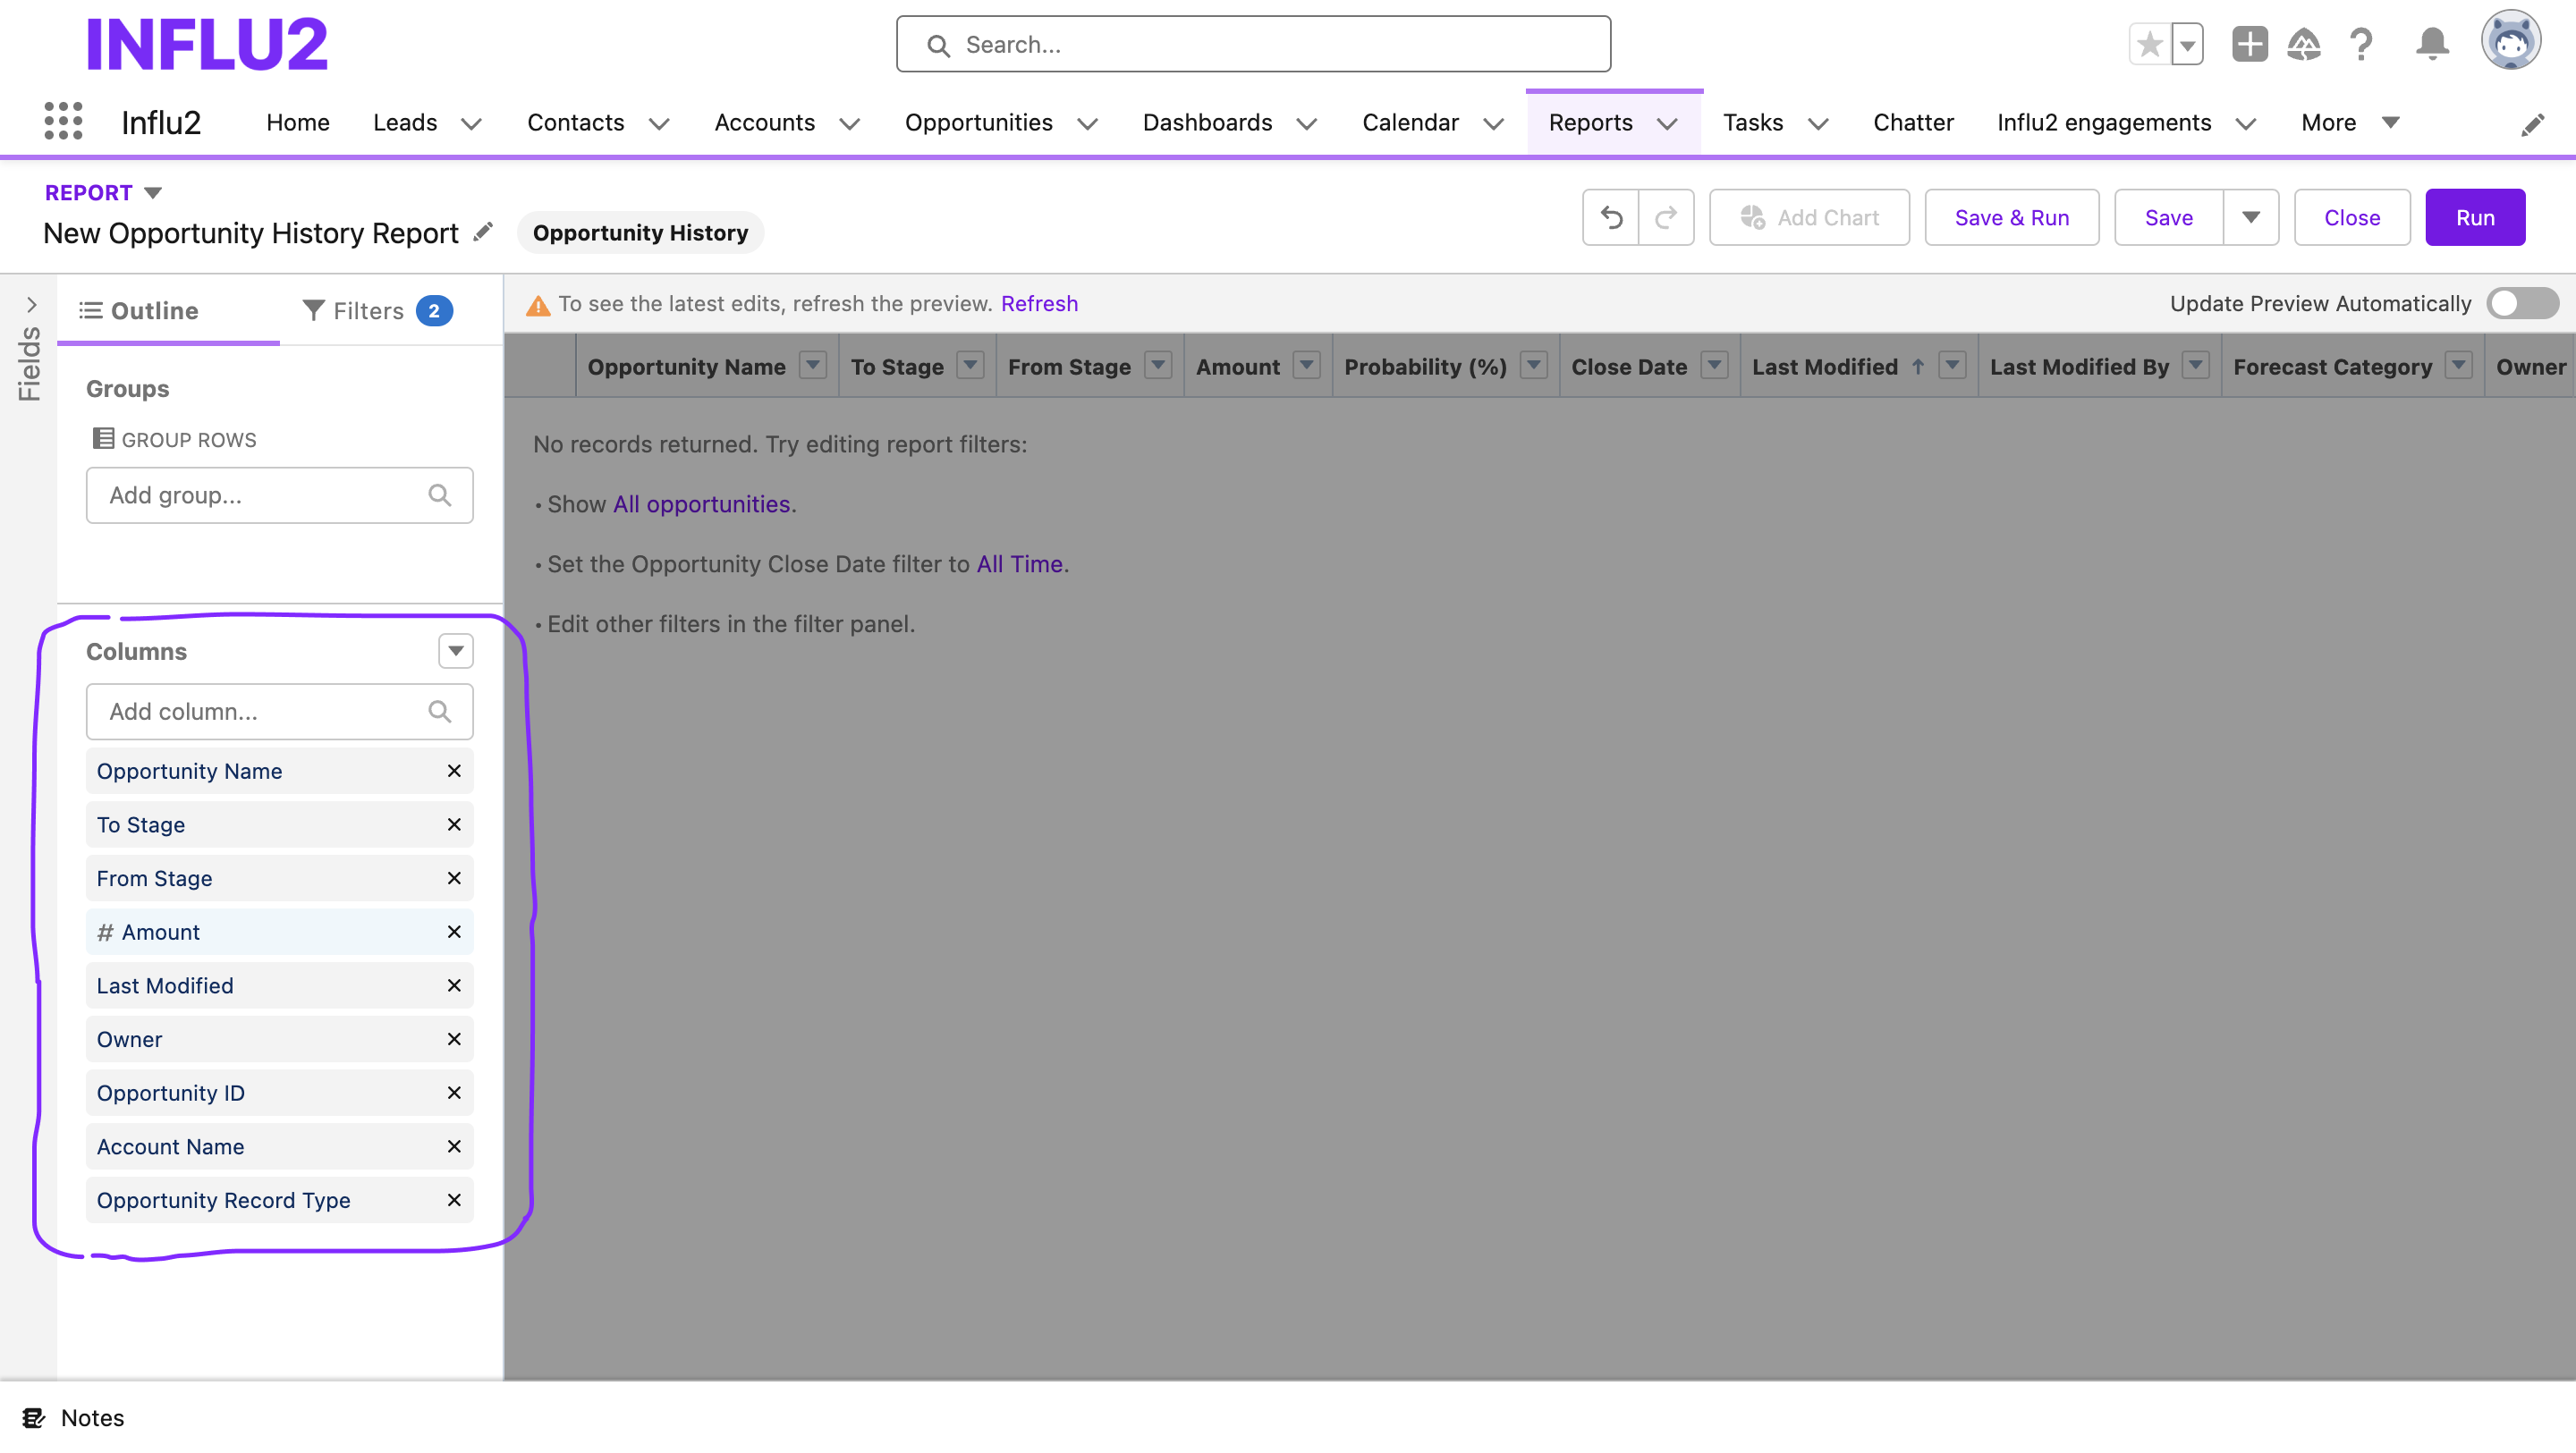Open the Save options dropdown arrow
The height and width of the screenshot is (1453, 2576).
point(2250,217)
